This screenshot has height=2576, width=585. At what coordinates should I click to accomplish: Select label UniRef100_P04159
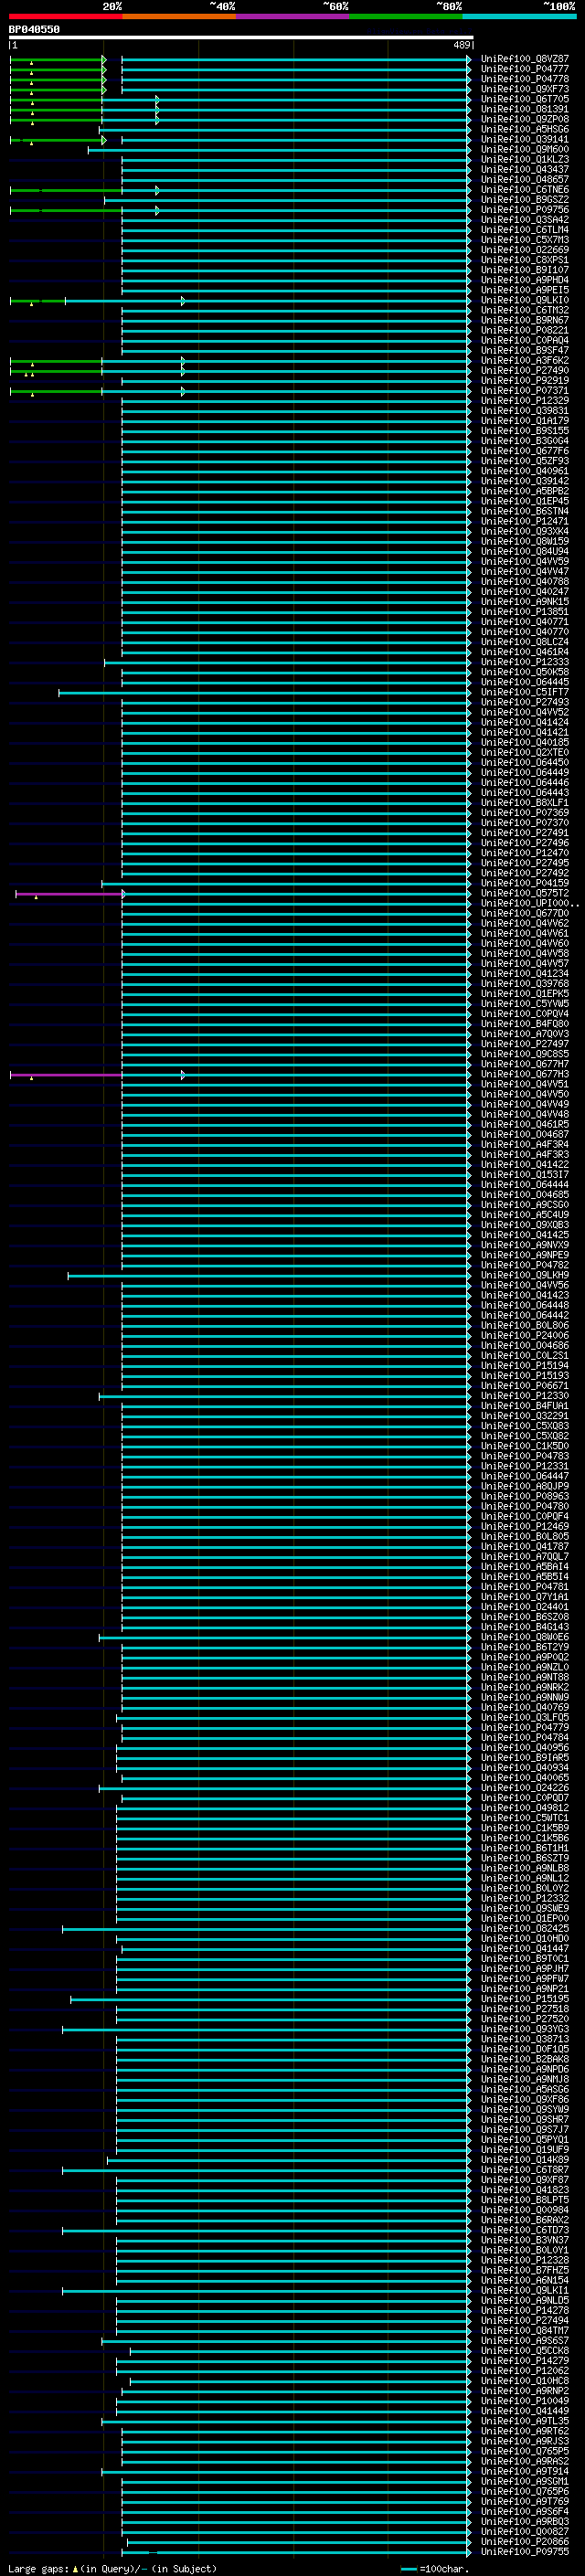click(x=524, y=883)
